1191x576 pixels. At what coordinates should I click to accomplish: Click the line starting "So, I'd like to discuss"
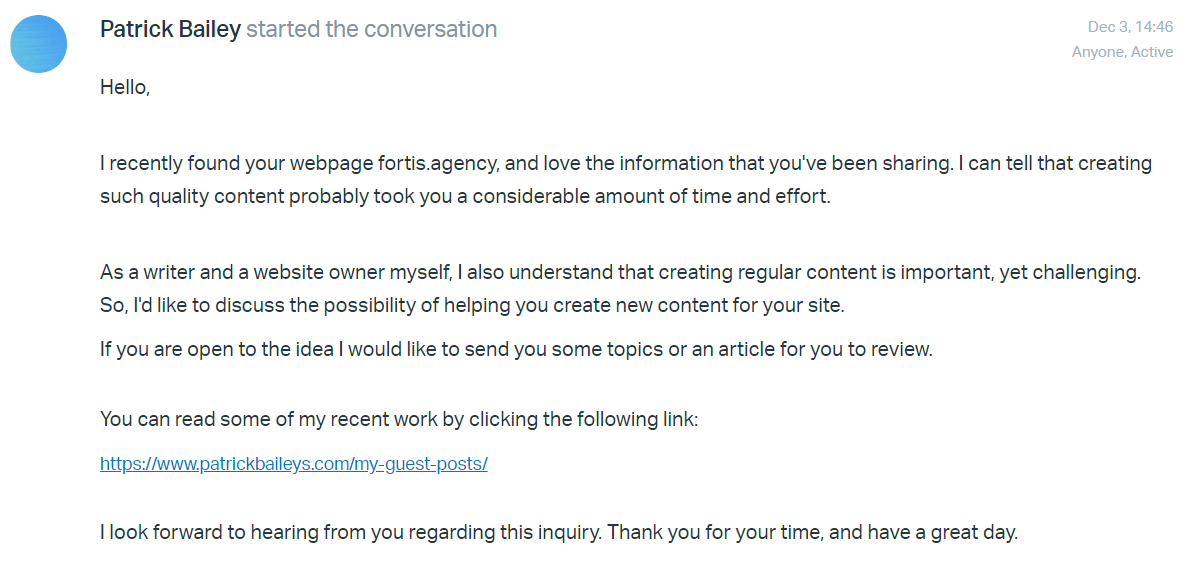(x=472, y=306)
